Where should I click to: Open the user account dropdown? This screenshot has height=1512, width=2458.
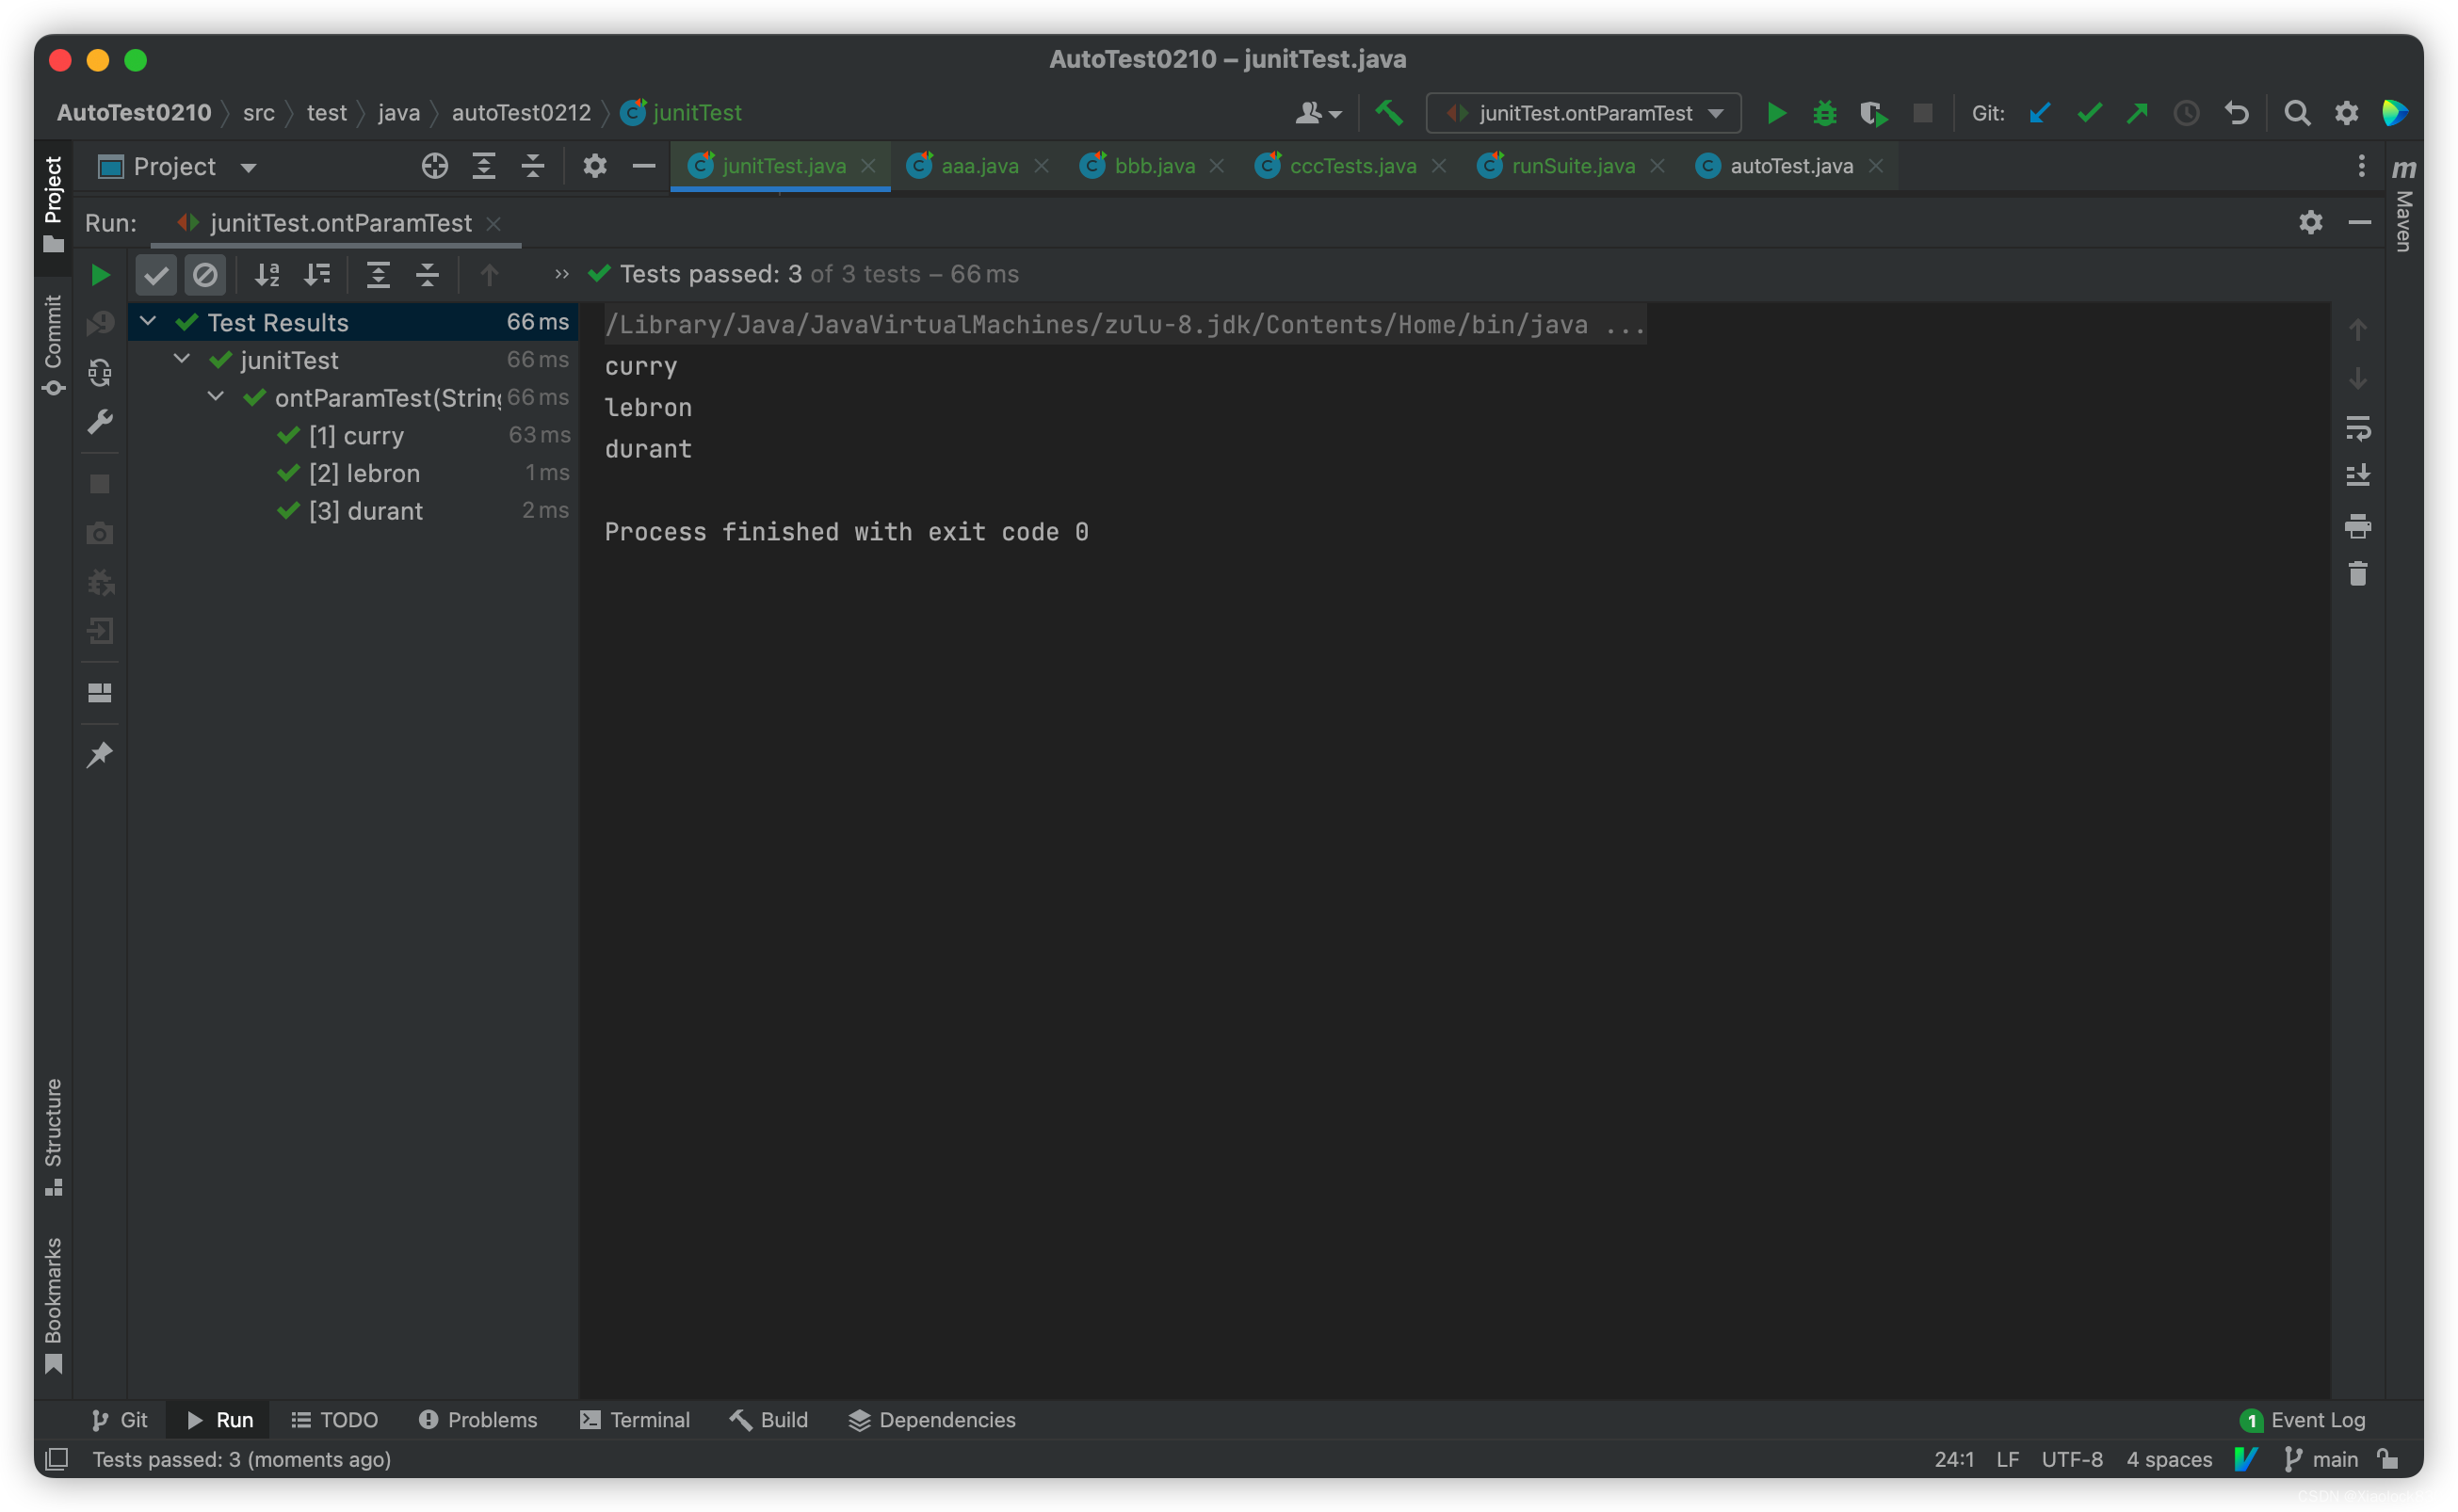point(1318,113)
